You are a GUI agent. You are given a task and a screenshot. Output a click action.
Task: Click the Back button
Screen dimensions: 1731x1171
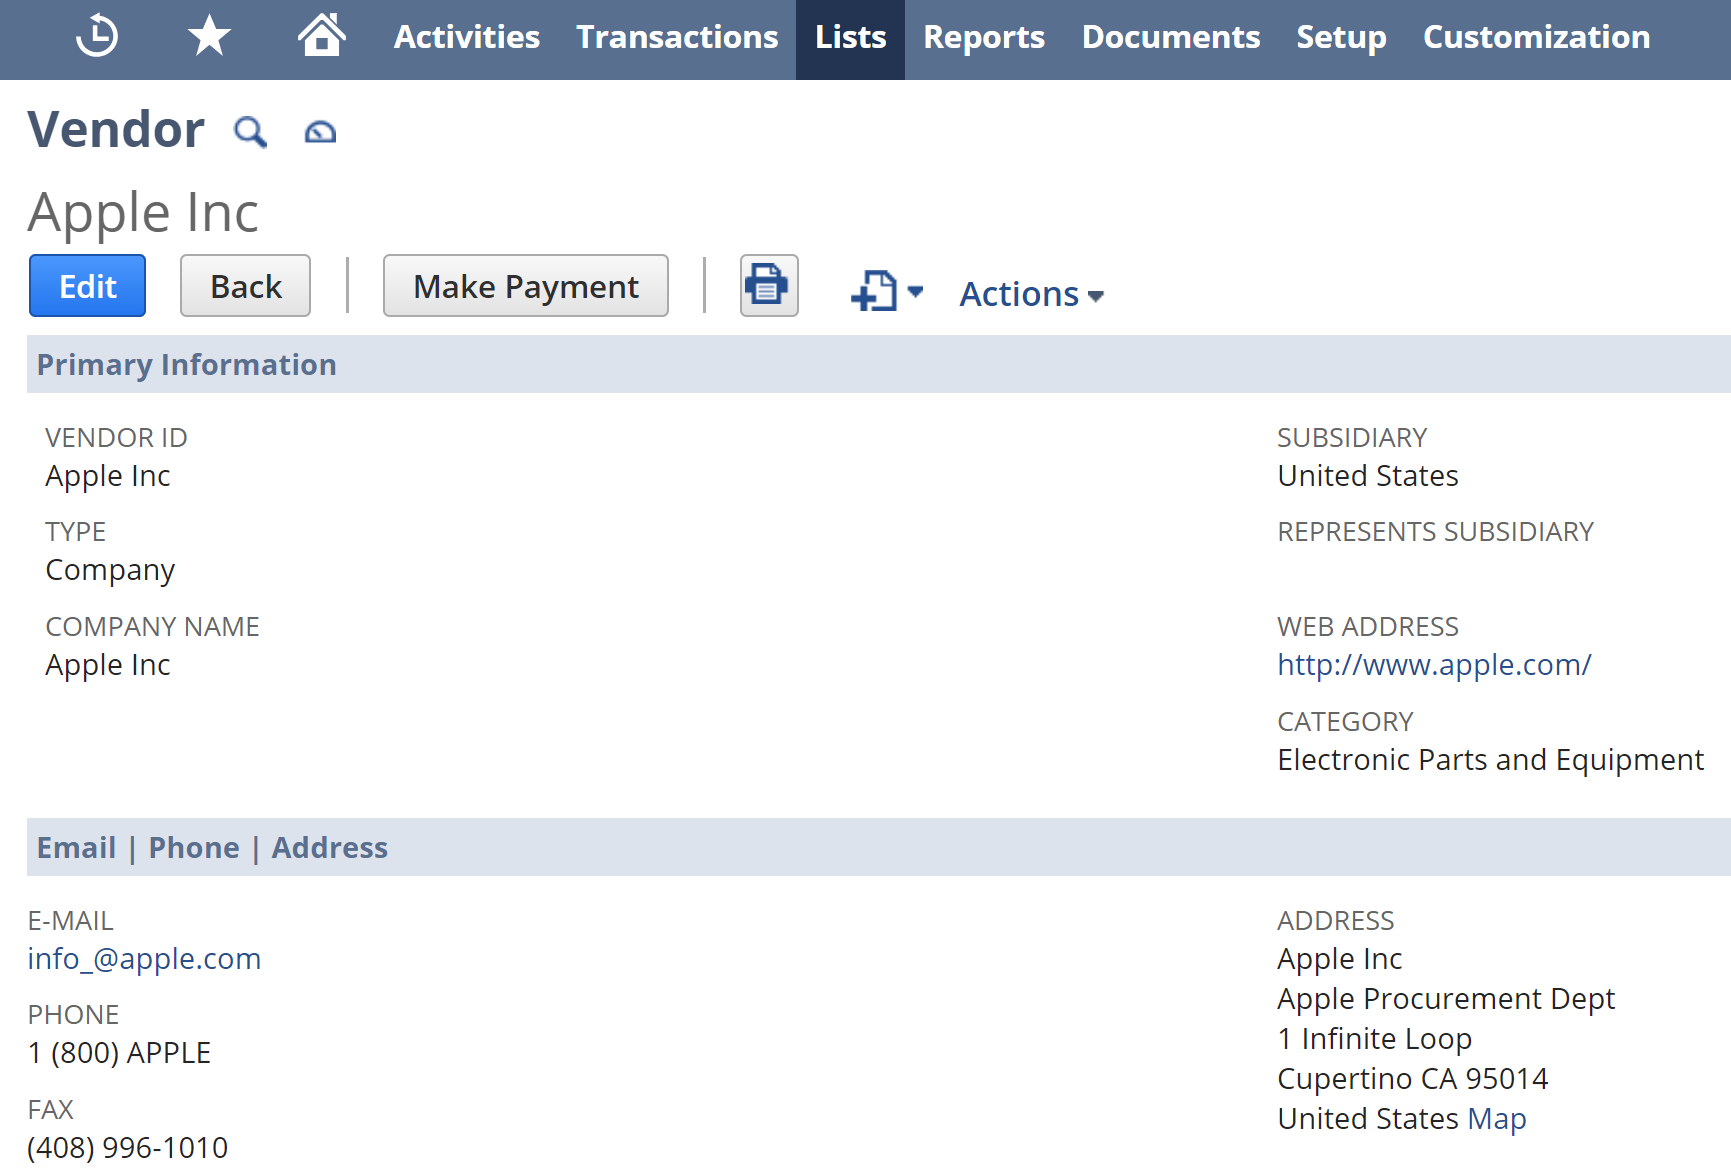click(245, 286)
